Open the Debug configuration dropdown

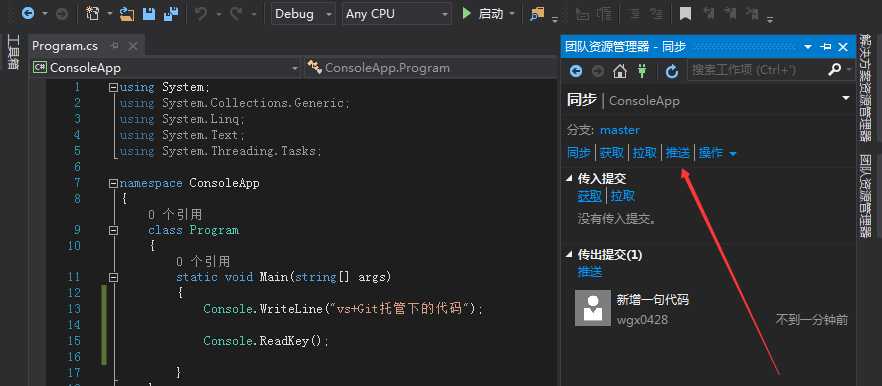point(304,14)
